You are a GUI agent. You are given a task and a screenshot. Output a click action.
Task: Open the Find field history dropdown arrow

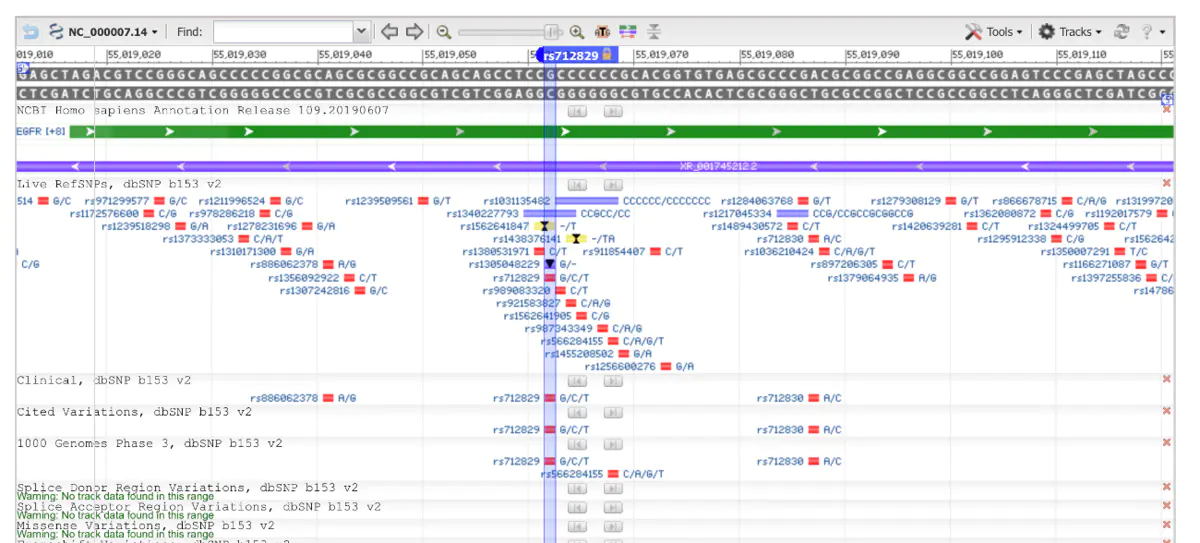[362, 32]
